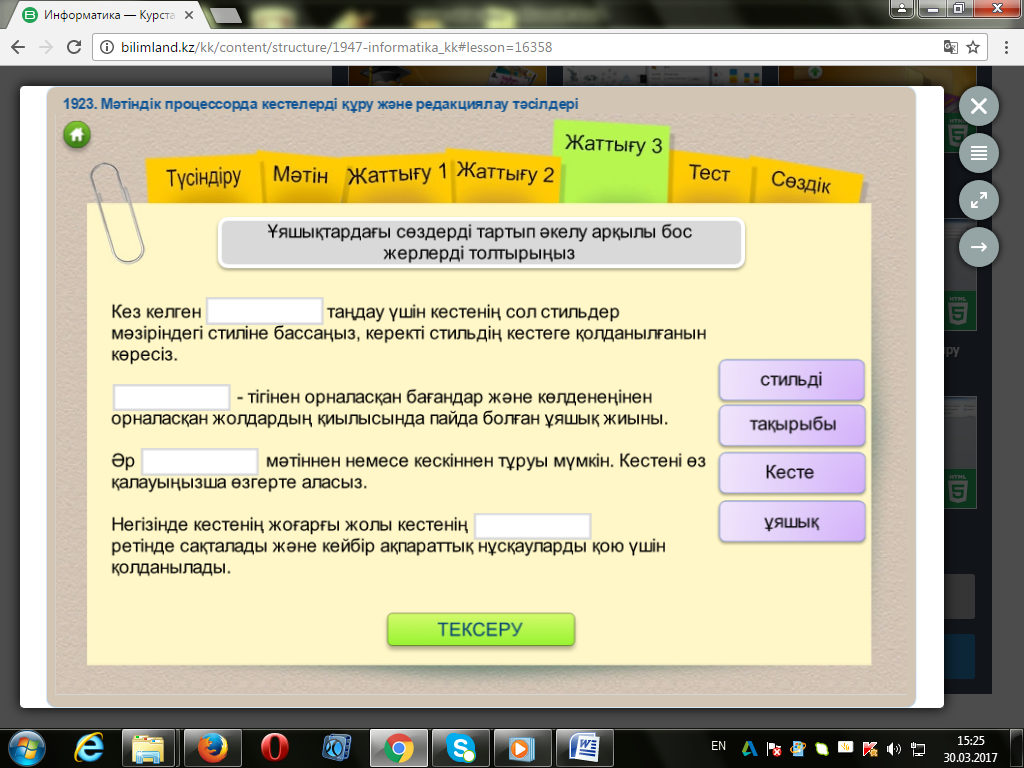The height and width of the screenshot is (768, 1024).
Task: Open Microsoft Word from taskbar
Action: click(585, 748)
